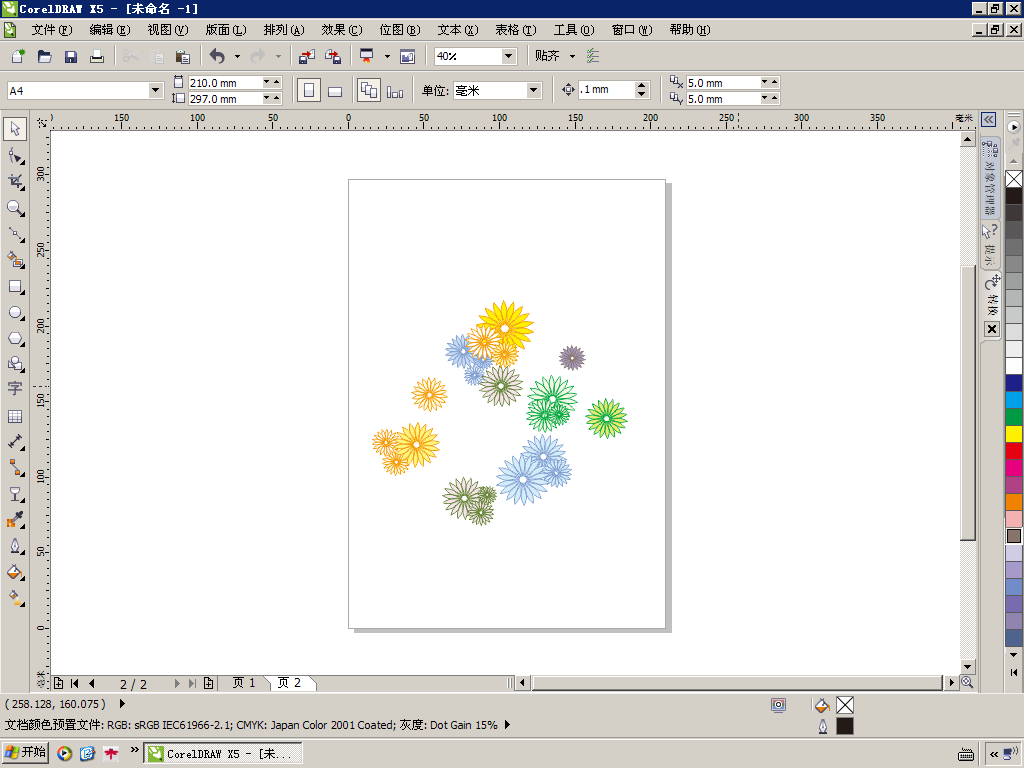
Task: Pick the red palette swatch
Action: [1014, 451]
